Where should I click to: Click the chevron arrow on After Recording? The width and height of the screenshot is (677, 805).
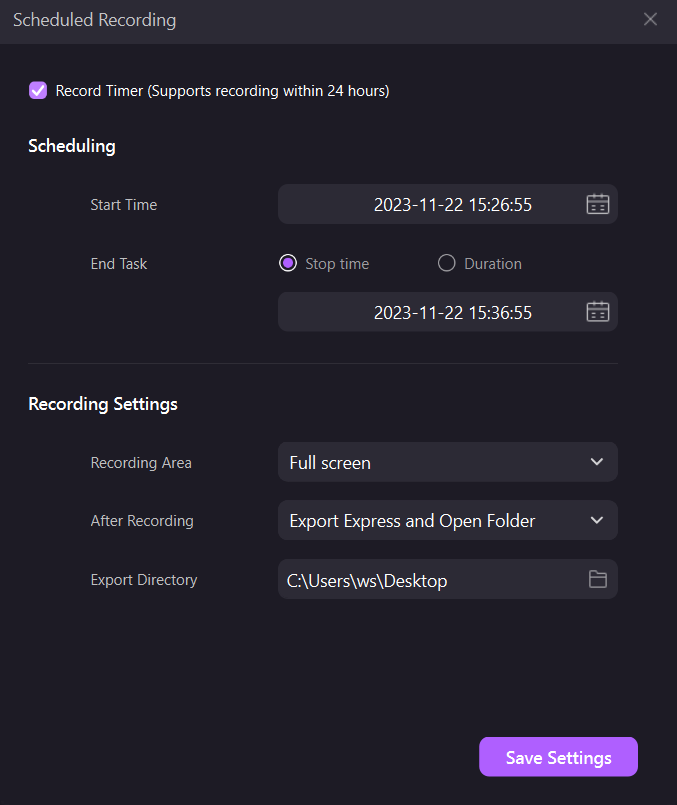point(597,520)
